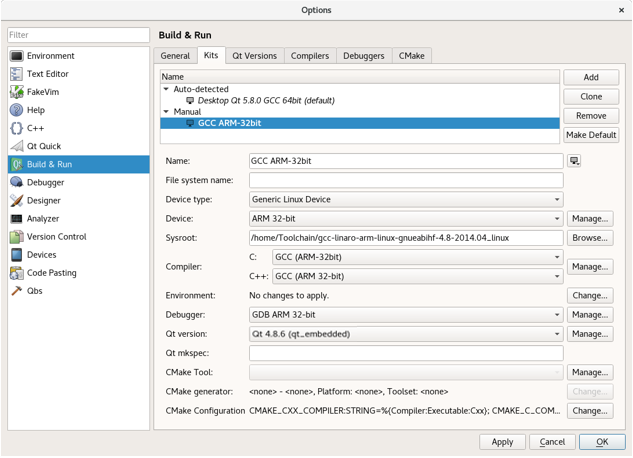Click the Debugger bug icon
Screen dimensions: 633x458
tap(17, 182)
